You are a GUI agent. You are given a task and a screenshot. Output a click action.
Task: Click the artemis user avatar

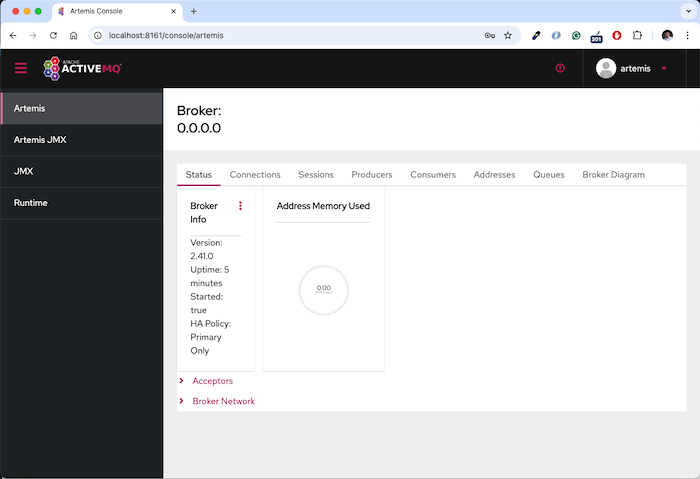(606, 68)
